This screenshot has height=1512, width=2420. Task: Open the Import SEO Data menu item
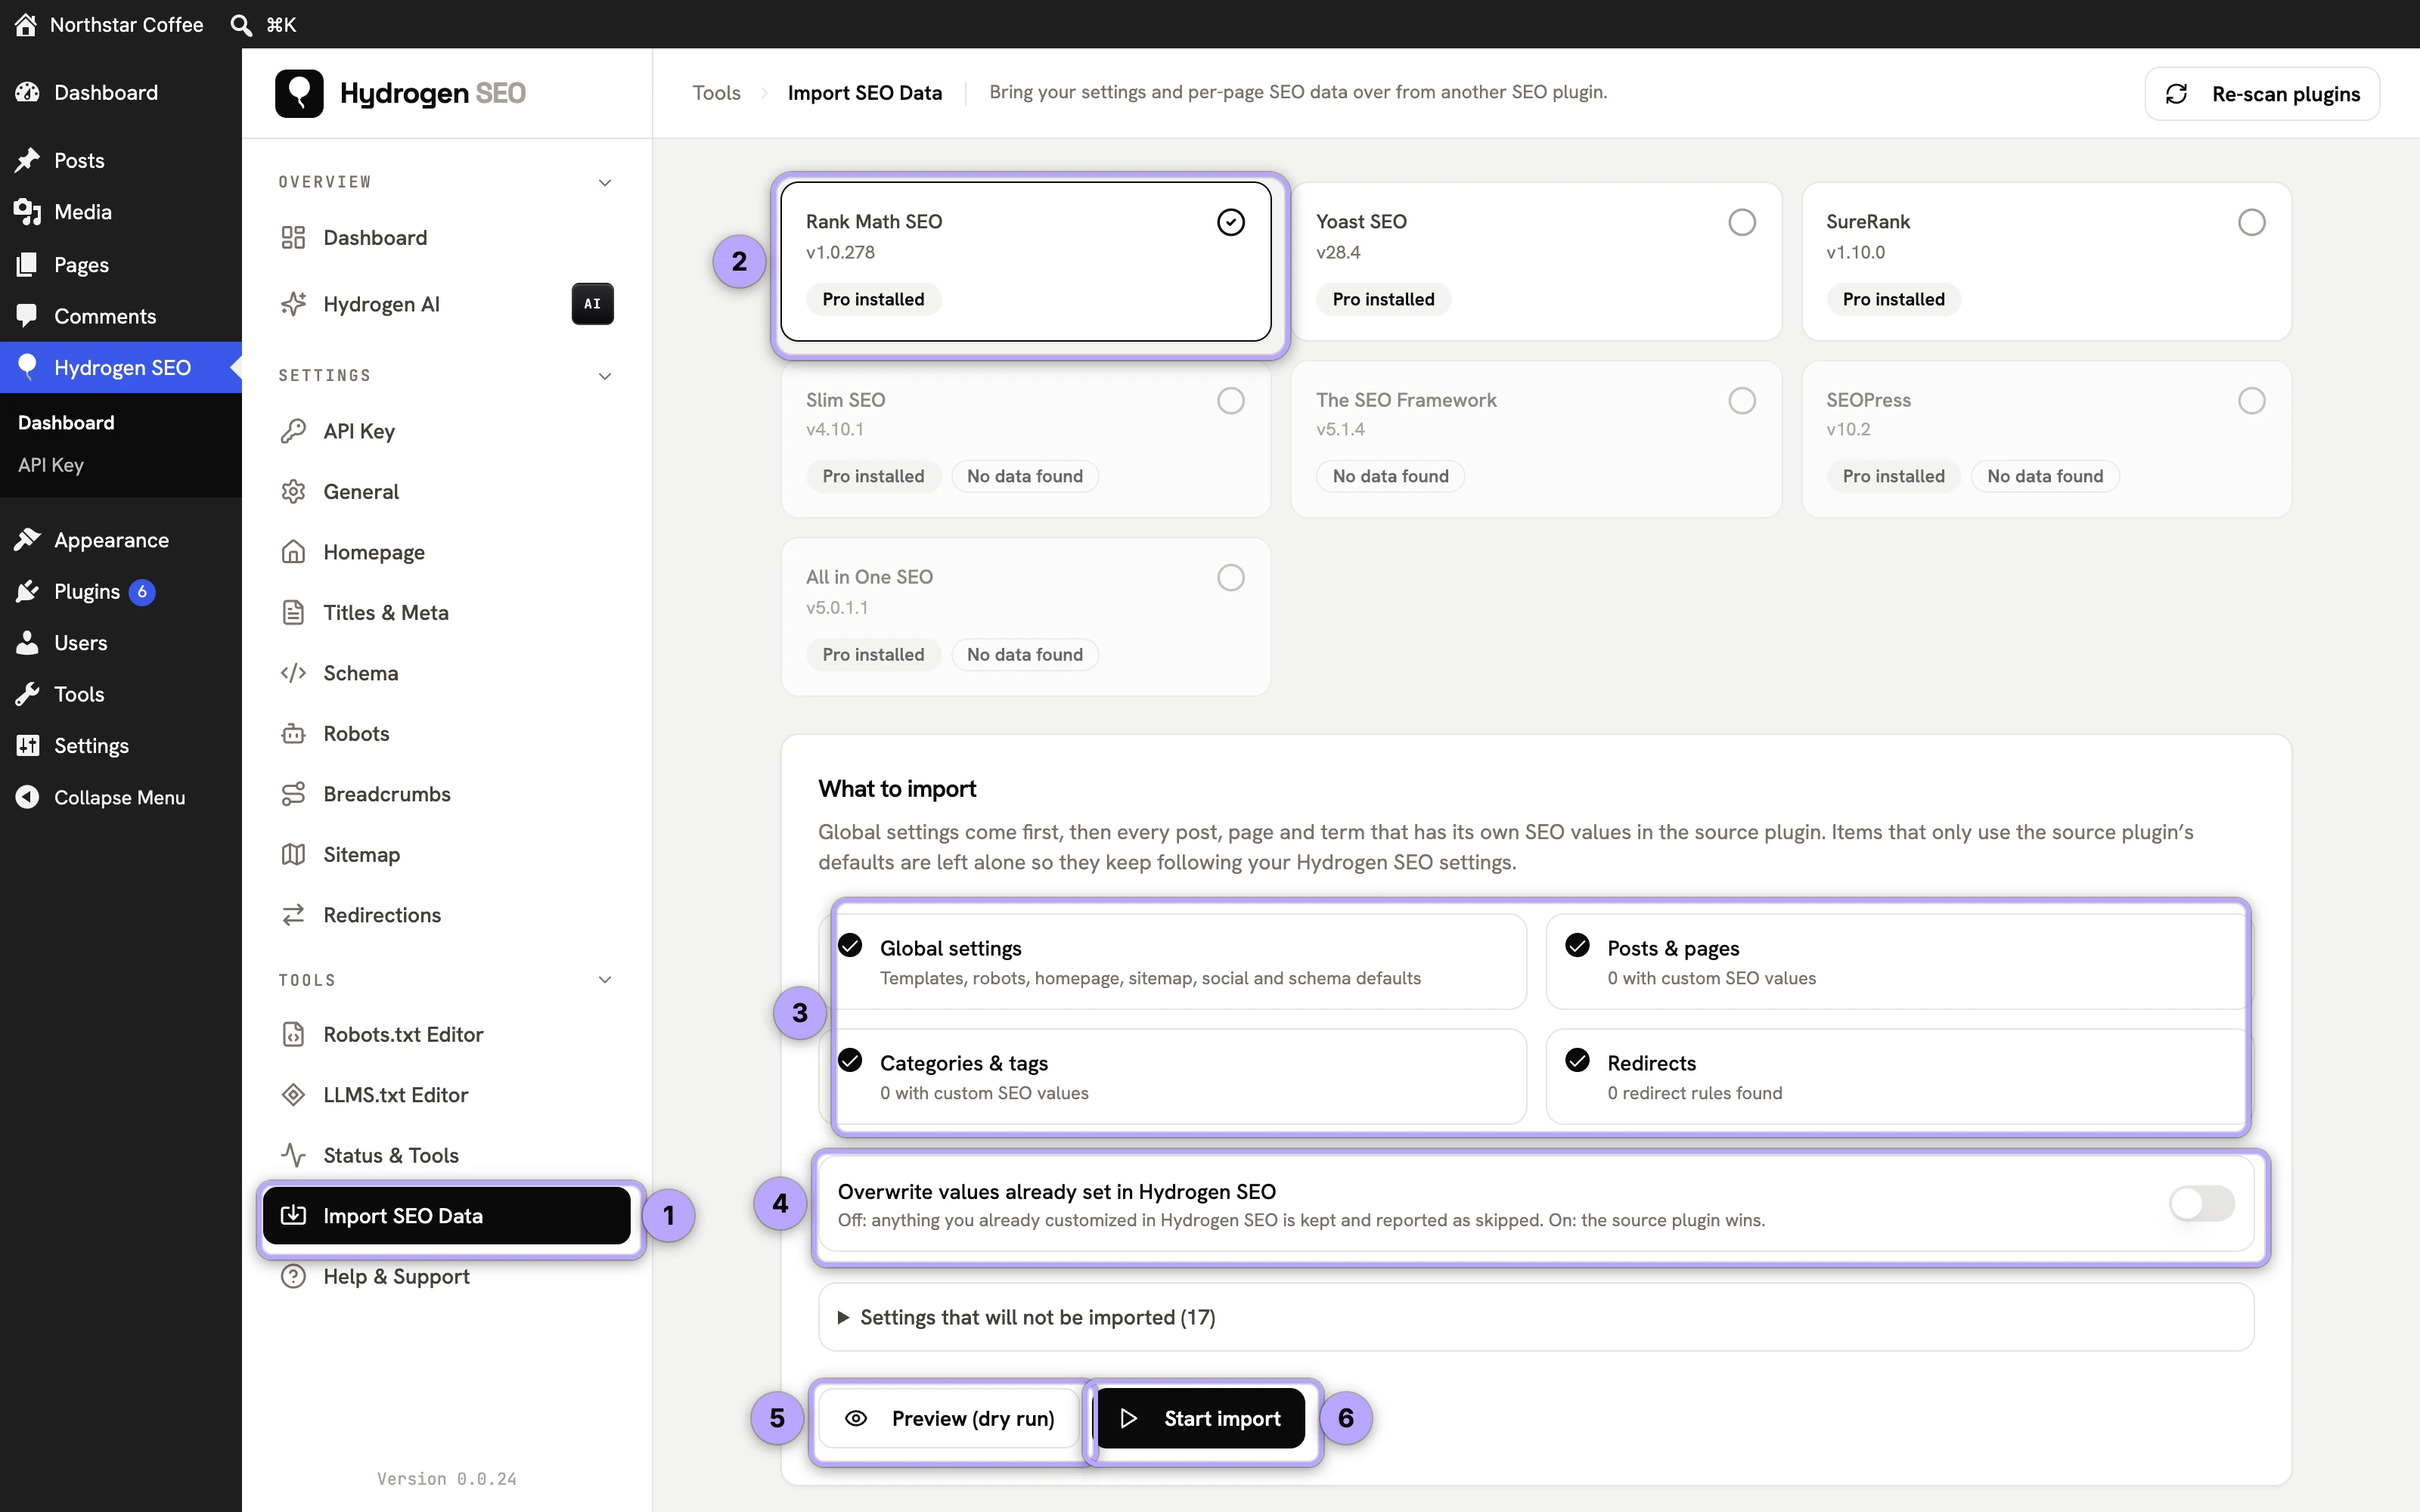click(x=447, y=1216)
